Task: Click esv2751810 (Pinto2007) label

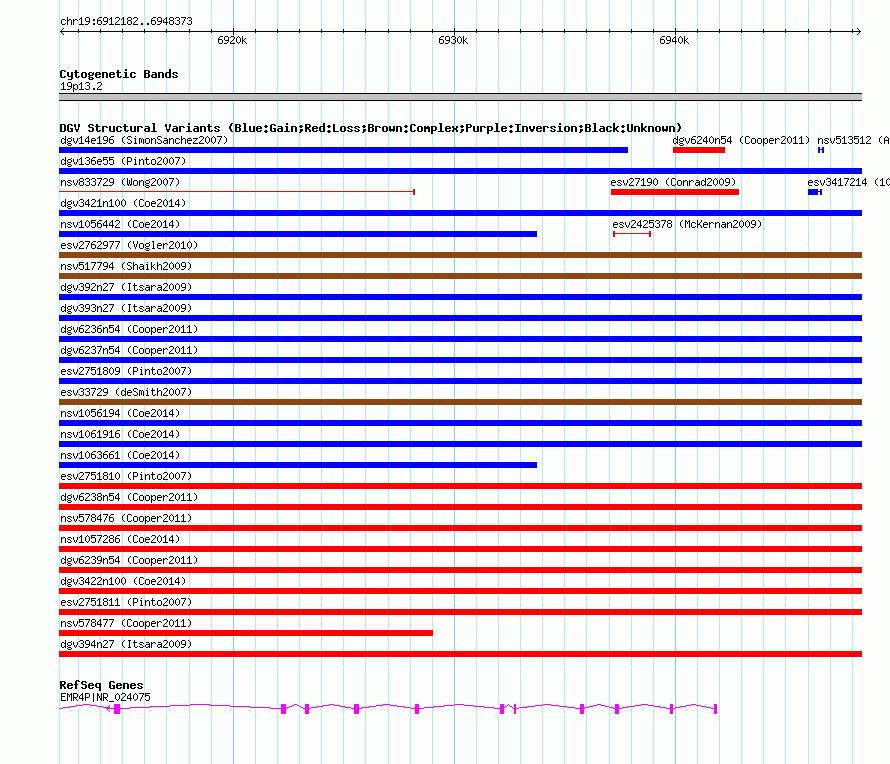Action: coord(126,476)
